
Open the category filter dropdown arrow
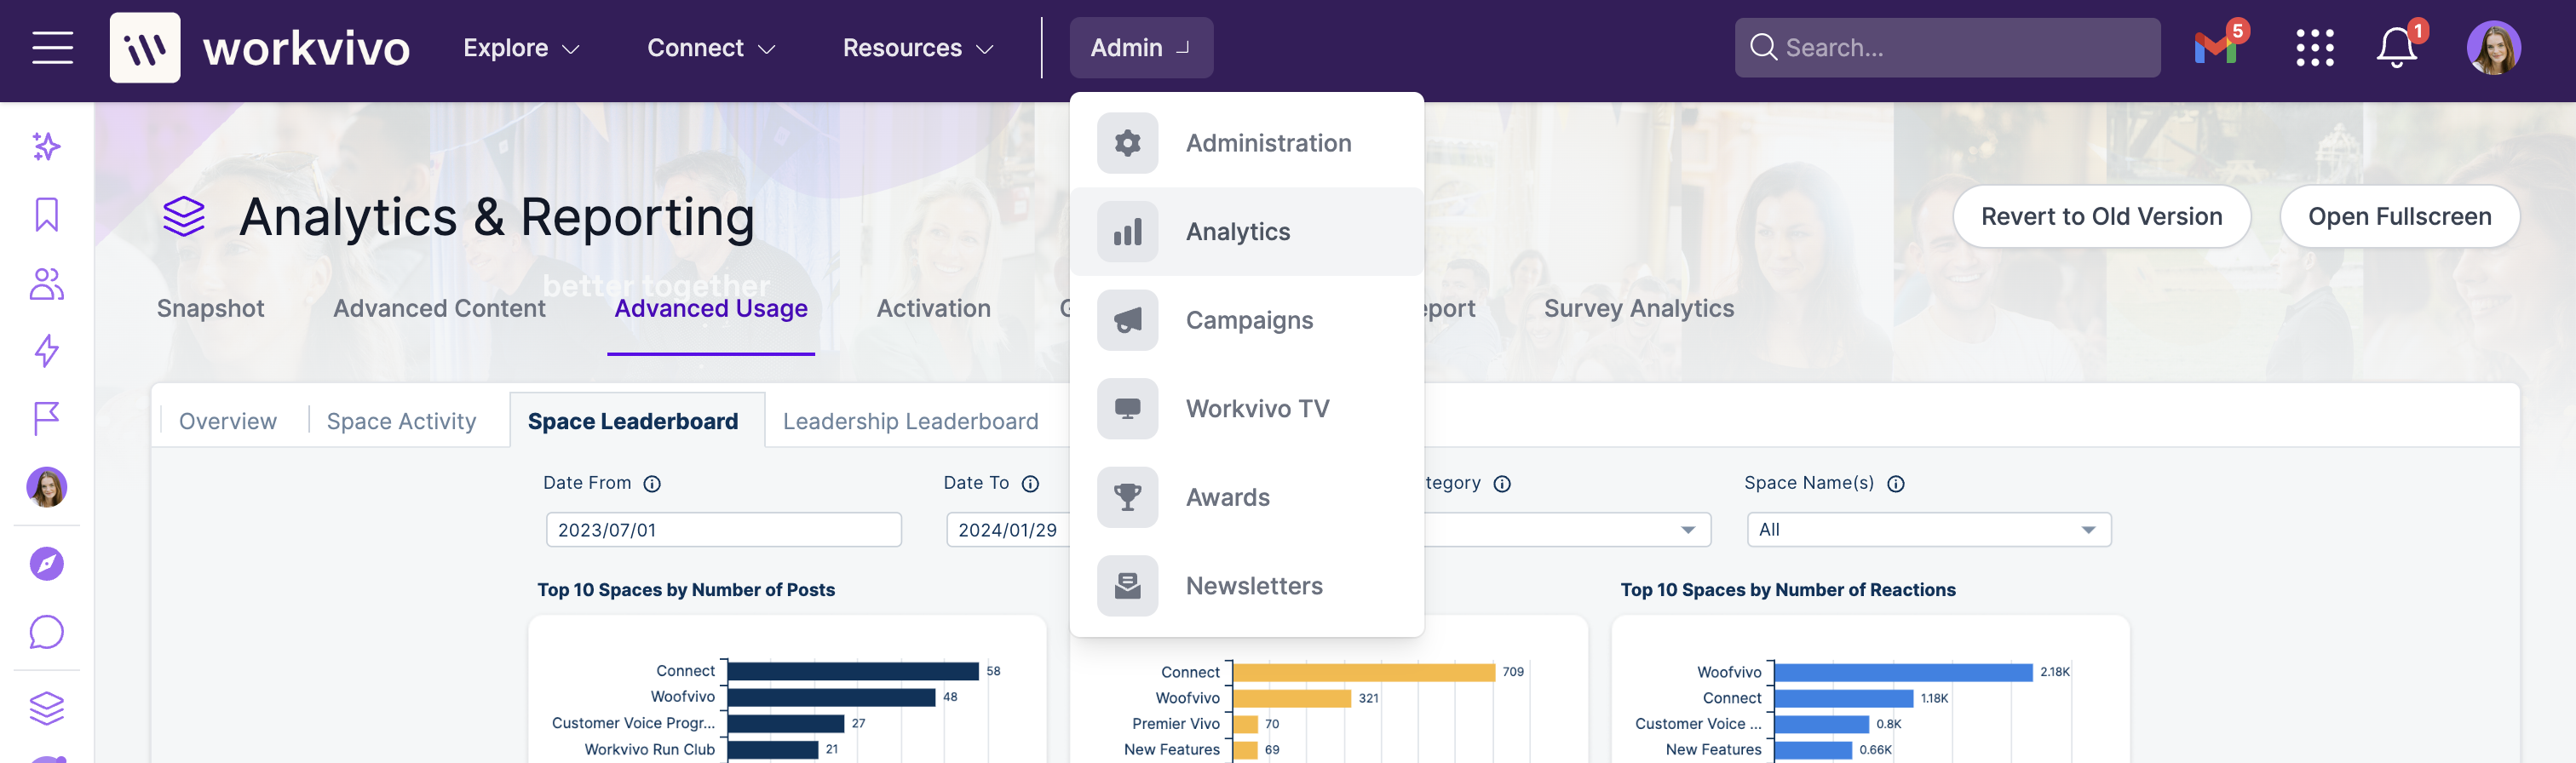click(x=1688, y=530)
